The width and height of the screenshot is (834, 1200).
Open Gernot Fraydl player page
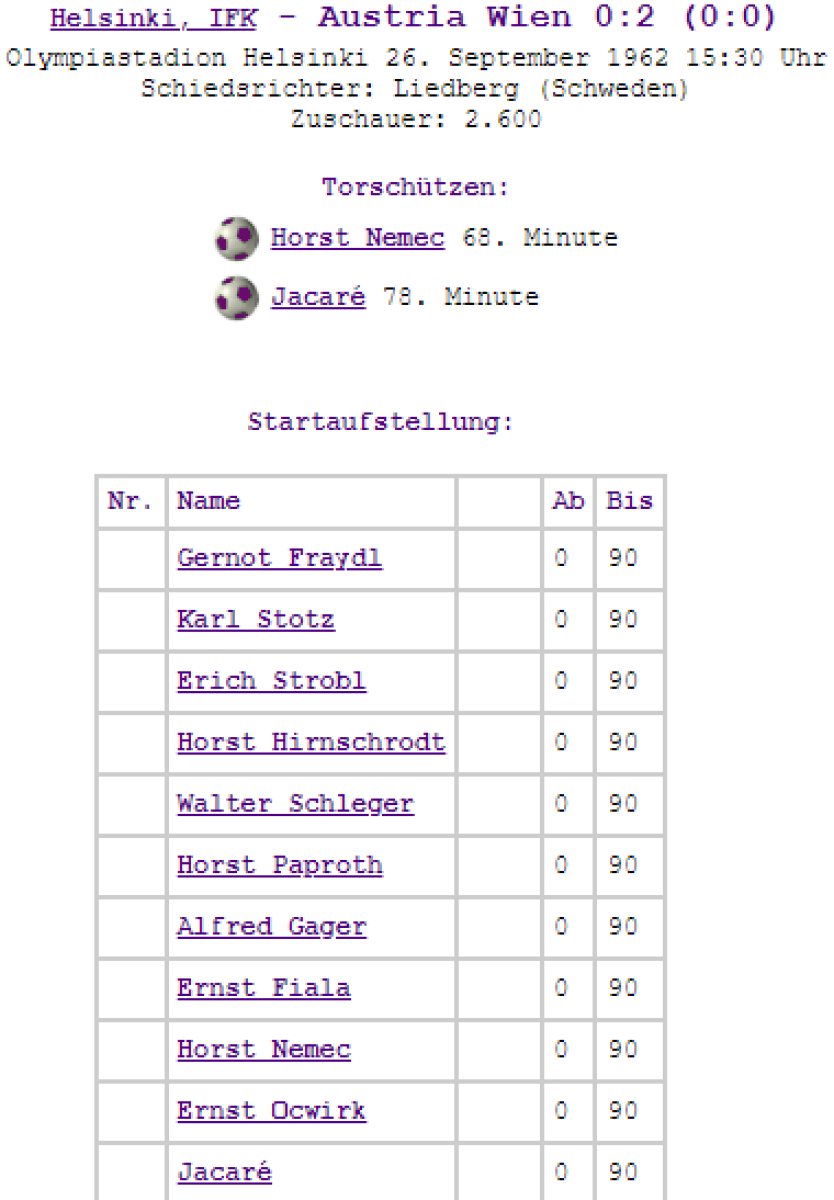pos(279,558)
